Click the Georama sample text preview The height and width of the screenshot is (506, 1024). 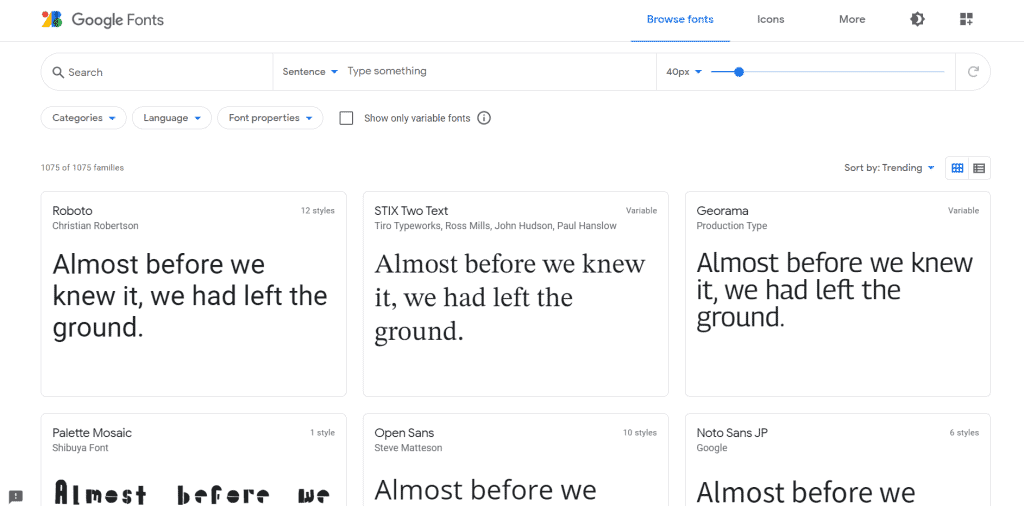[835, 291]
